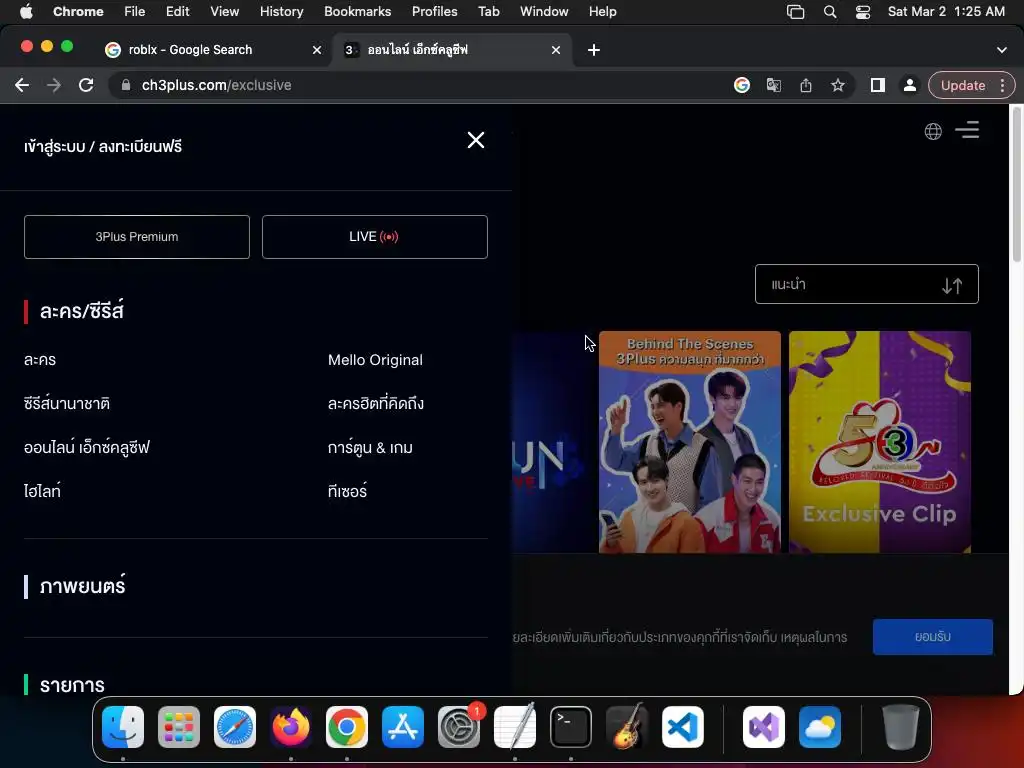This screenshot has height=768, width=1024.
Task: Launch Safari from the Dock
Action: pyautogui.click(x=235, y=727)
